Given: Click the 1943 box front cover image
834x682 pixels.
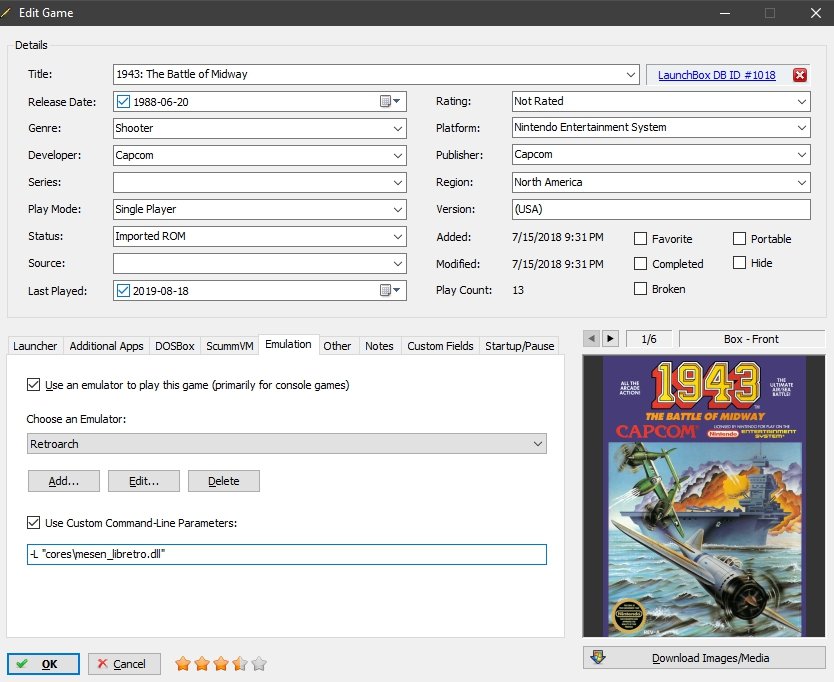Looking at the screenshot, I should [x=704, y=496].
